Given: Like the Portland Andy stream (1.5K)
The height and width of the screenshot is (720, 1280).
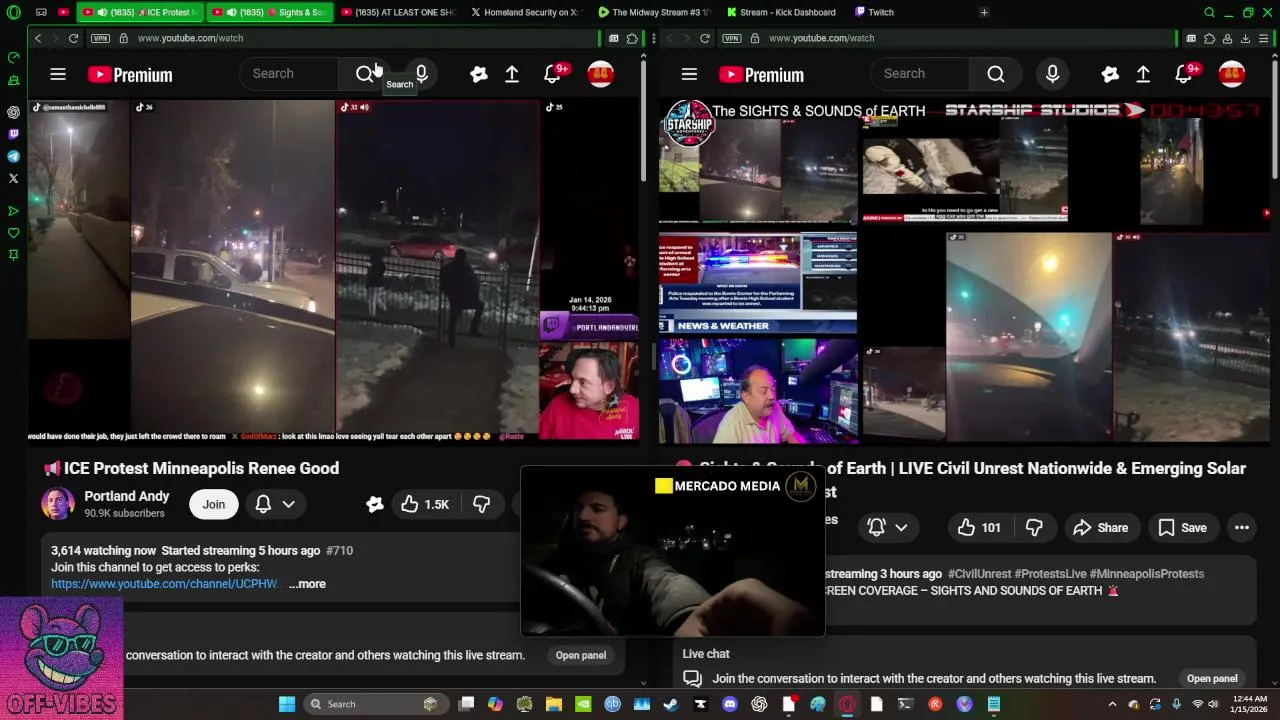Looking at the screenshot, I should pos(425,504).
